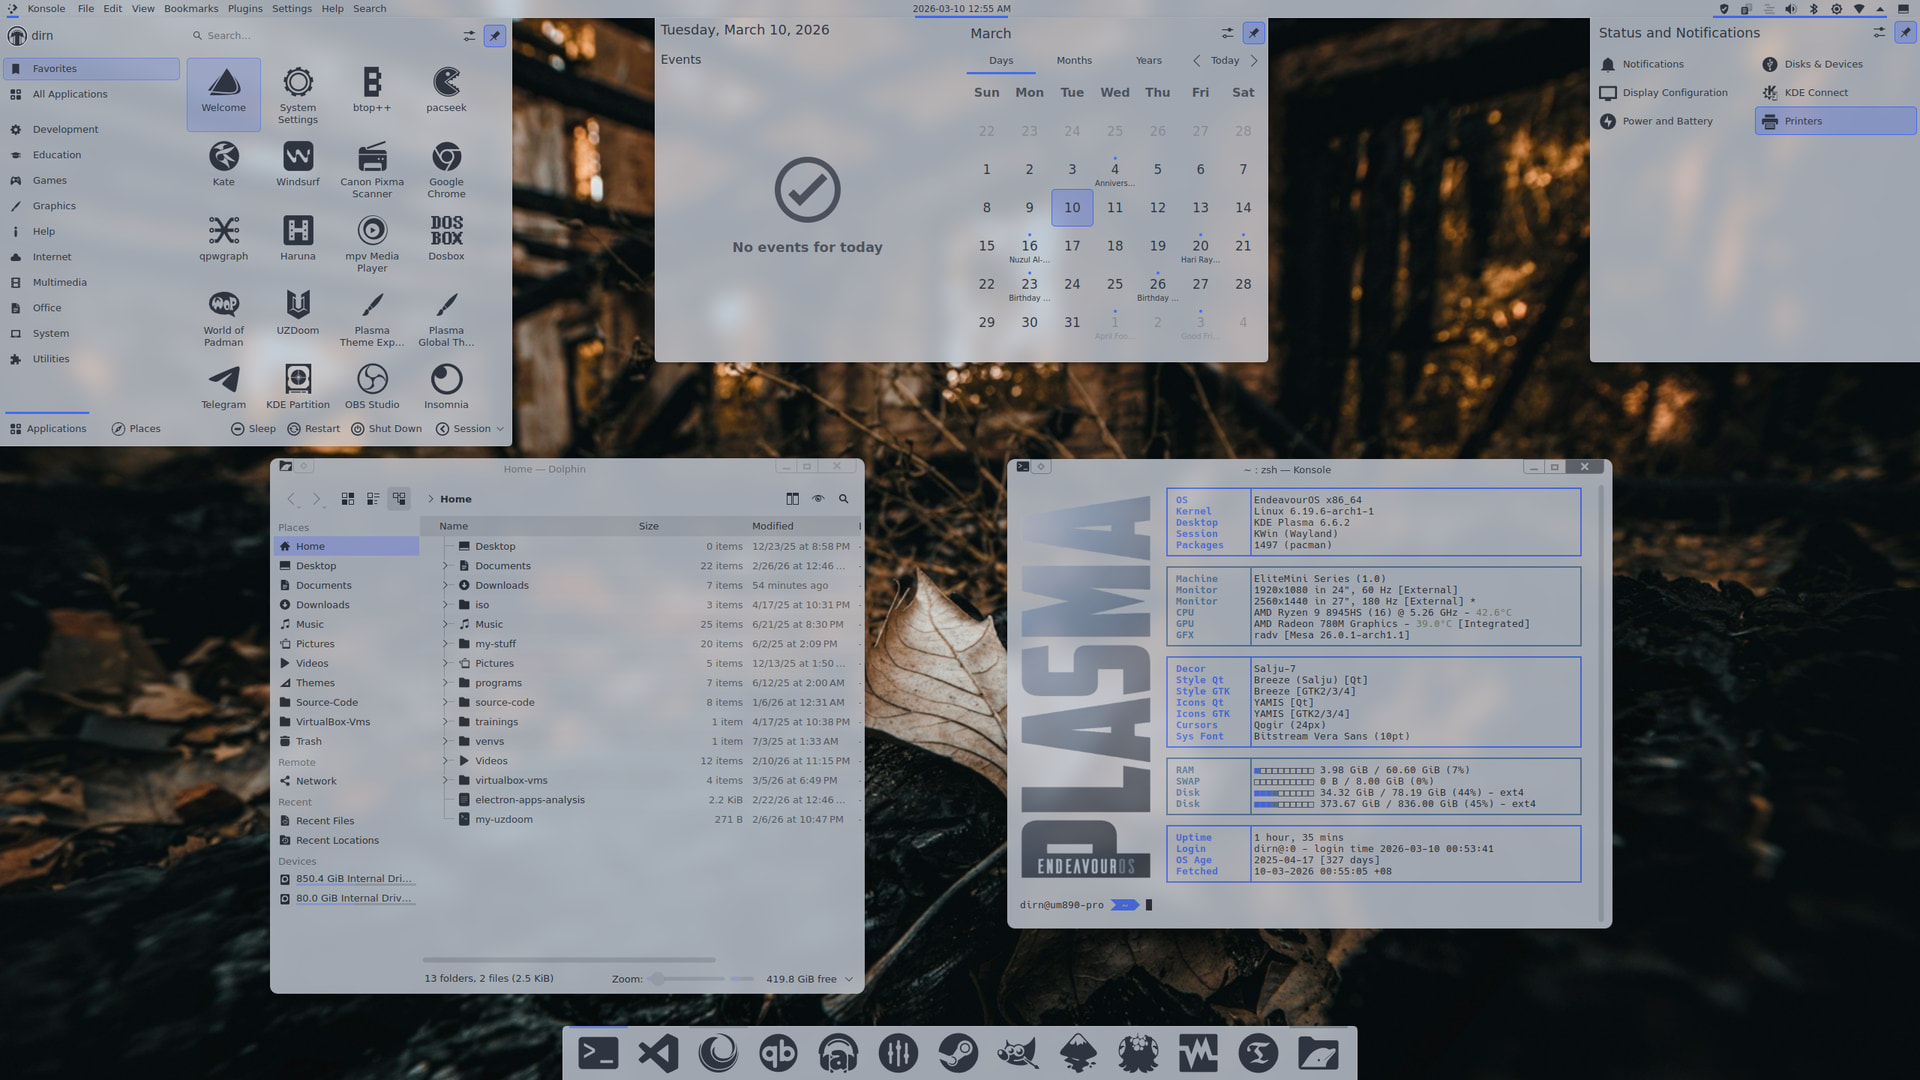Expand the source-code folder in Dolphin

pyautogui.click(x=445, y=703)
